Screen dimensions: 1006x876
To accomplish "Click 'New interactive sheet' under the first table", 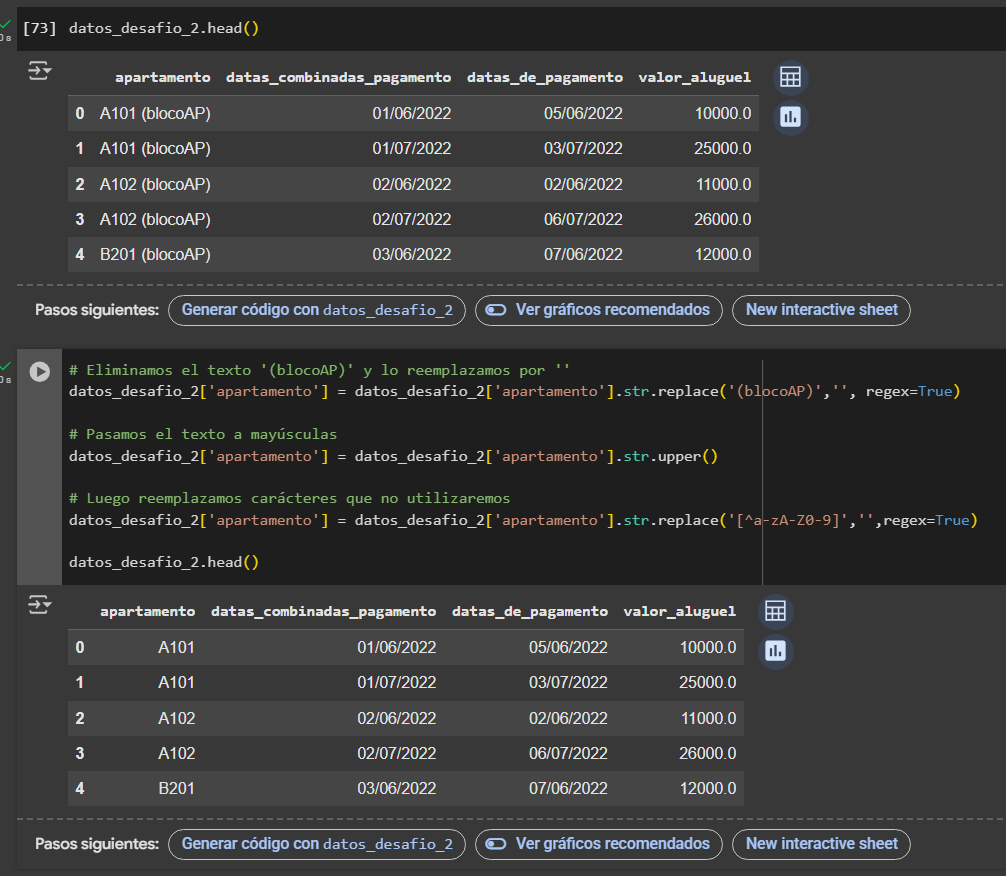I will [821, 310].
